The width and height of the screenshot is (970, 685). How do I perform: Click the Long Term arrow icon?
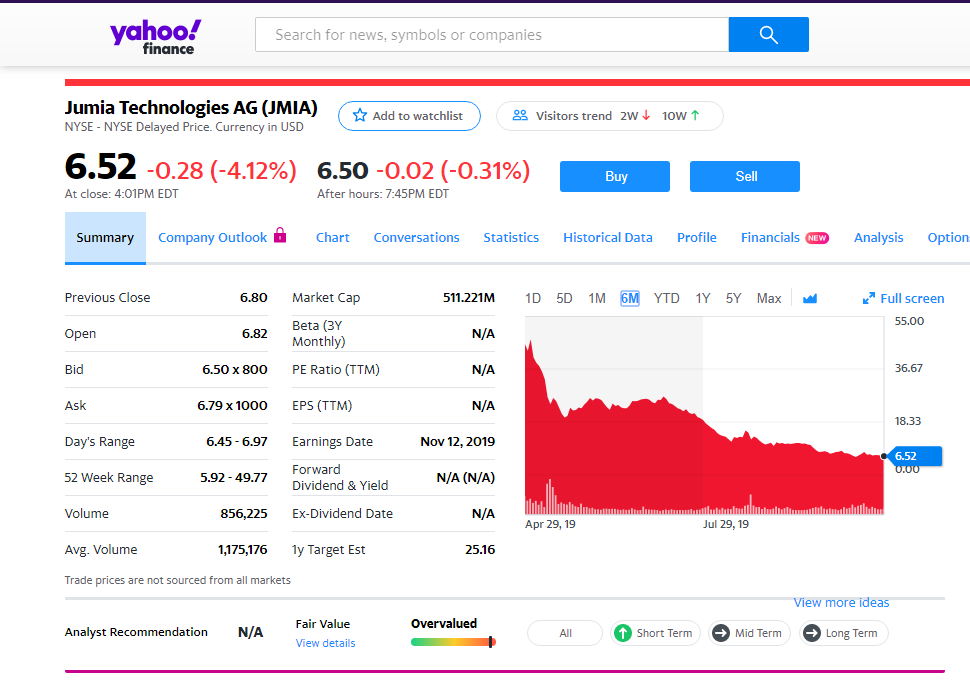811,633
